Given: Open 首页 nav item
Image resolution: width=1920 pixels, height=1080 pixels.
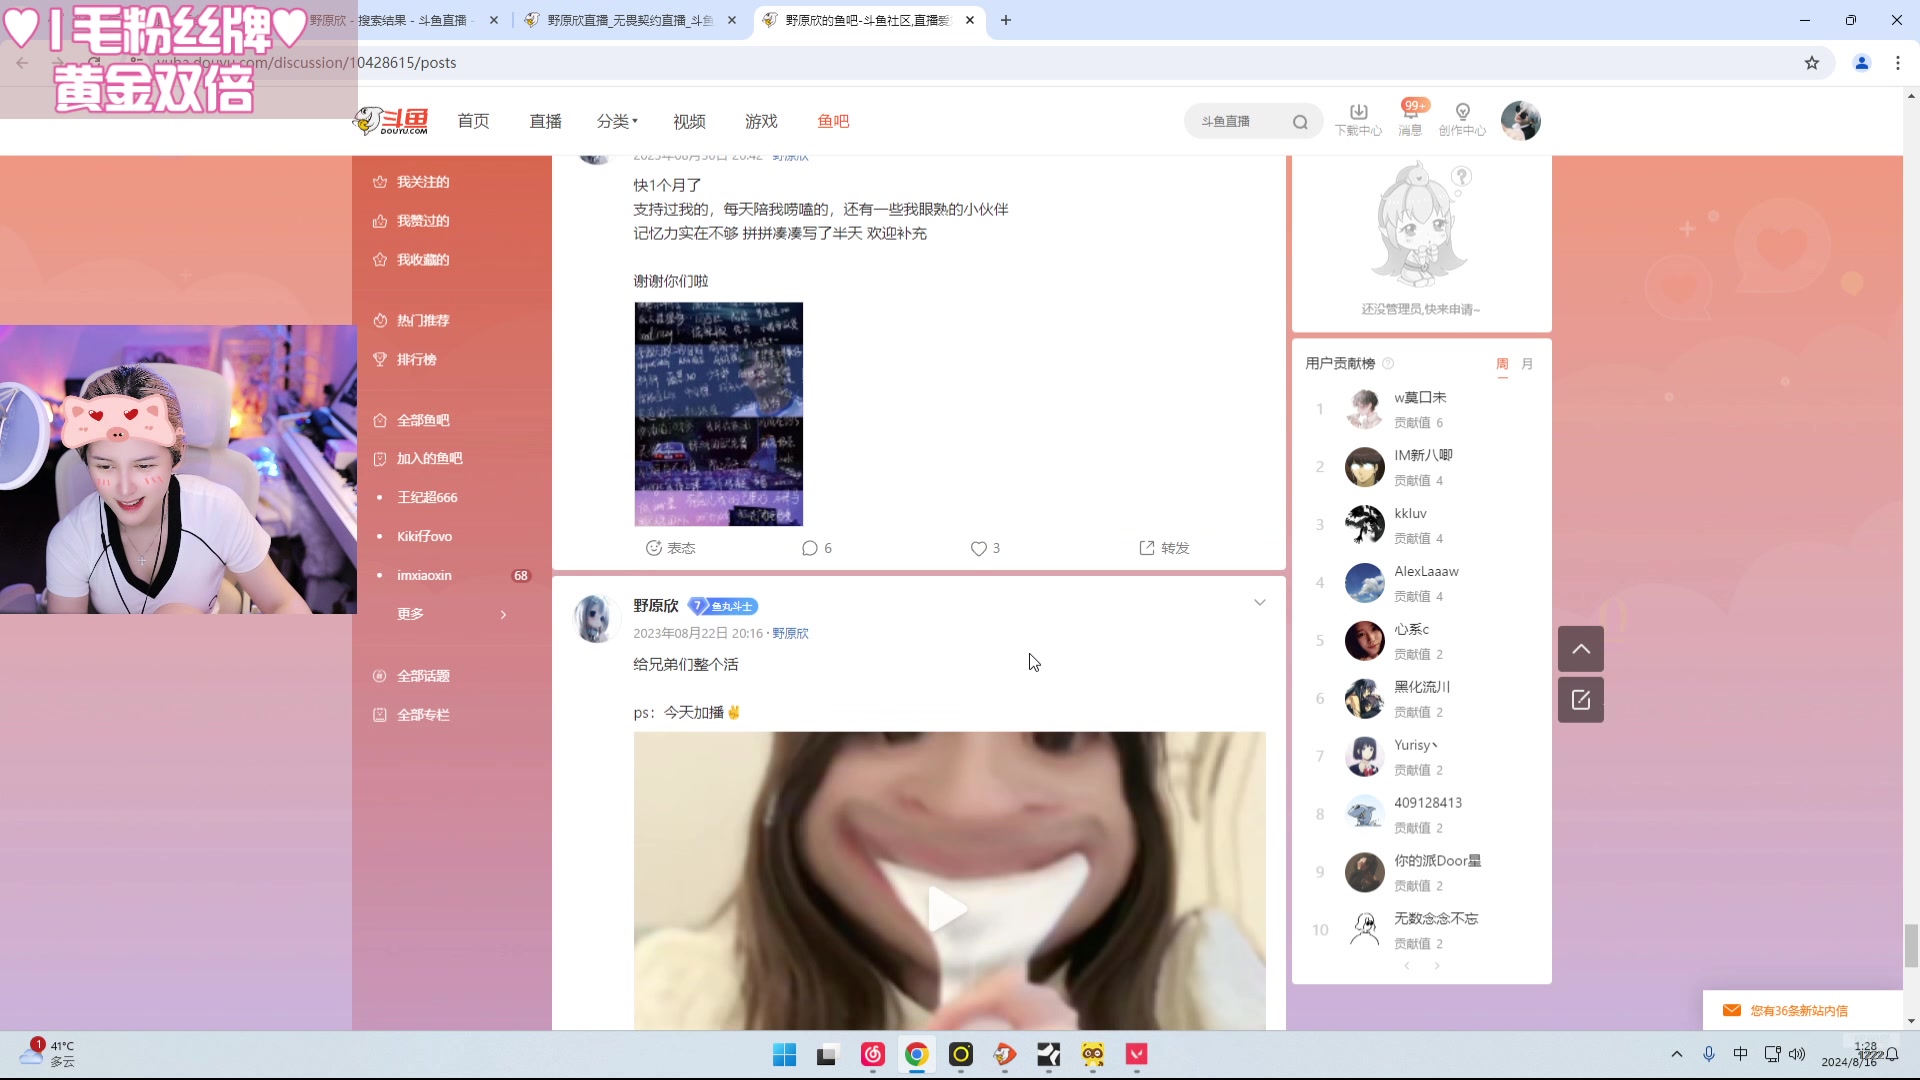Looking at the screenshot, I should (474, 121).
